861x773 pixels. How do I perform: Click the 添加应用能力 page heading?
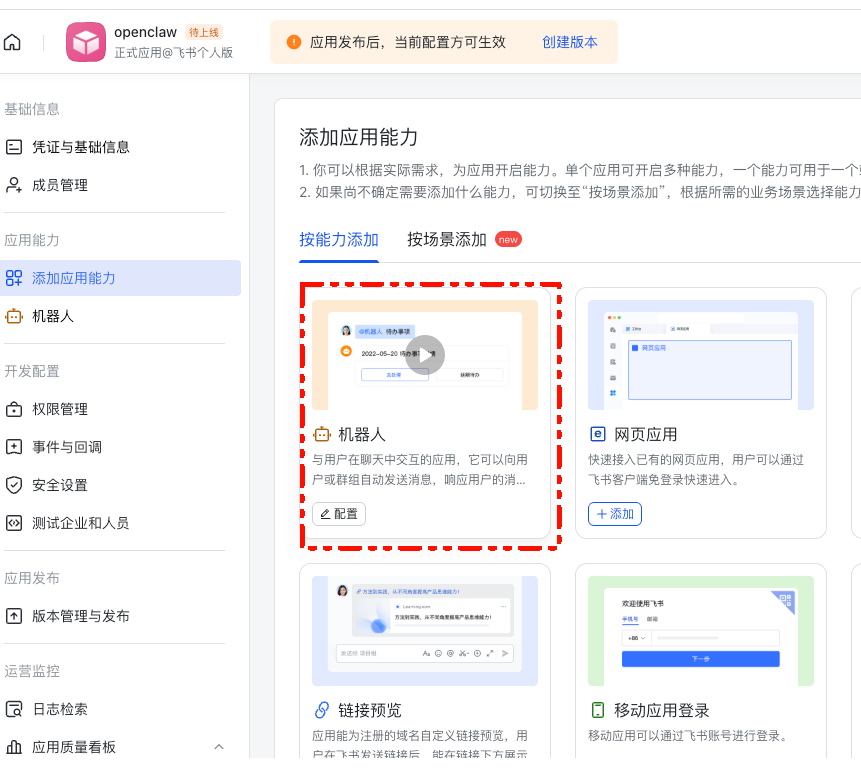tap(359, 137)
